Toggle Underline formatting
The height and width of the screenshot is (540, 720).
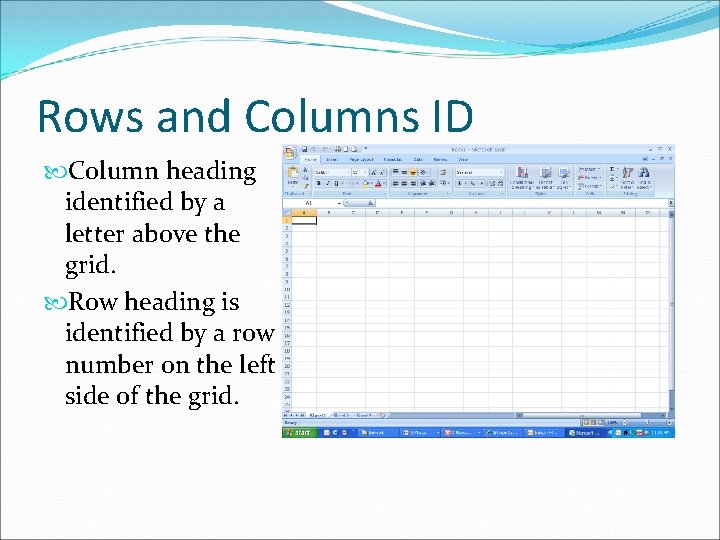337,183
